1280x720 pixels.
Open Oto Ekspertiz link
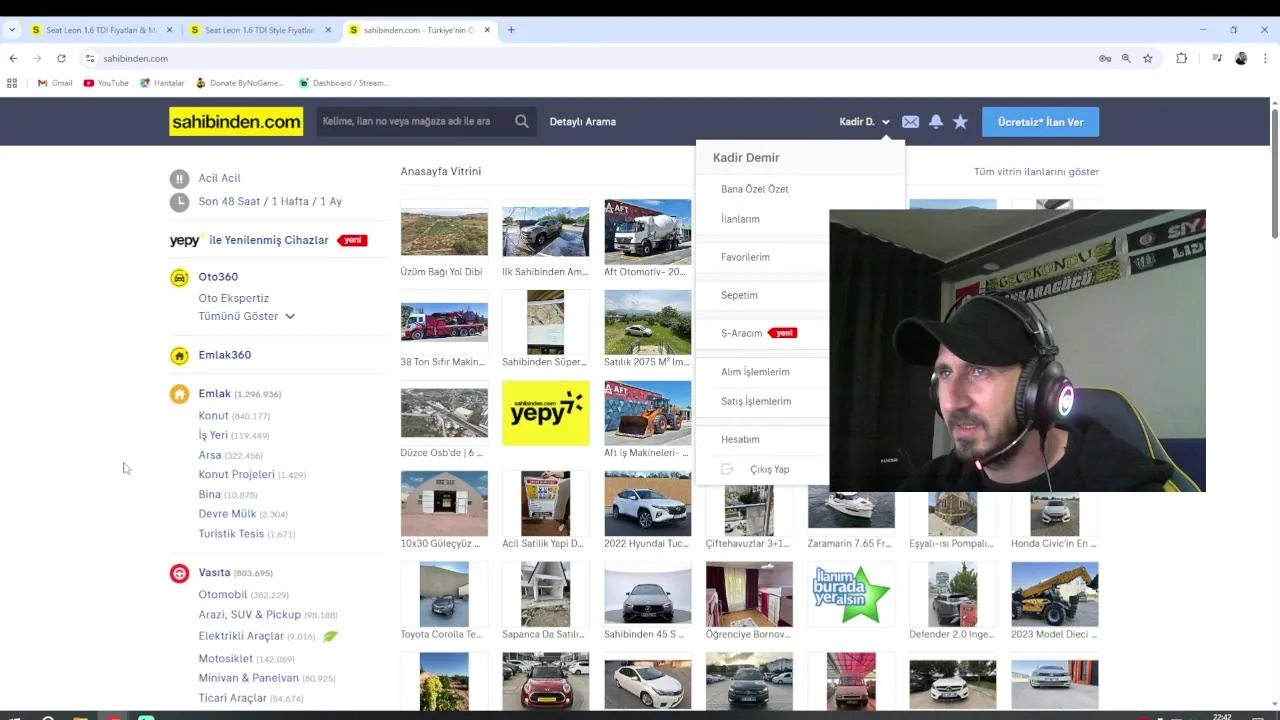(233, 298)
